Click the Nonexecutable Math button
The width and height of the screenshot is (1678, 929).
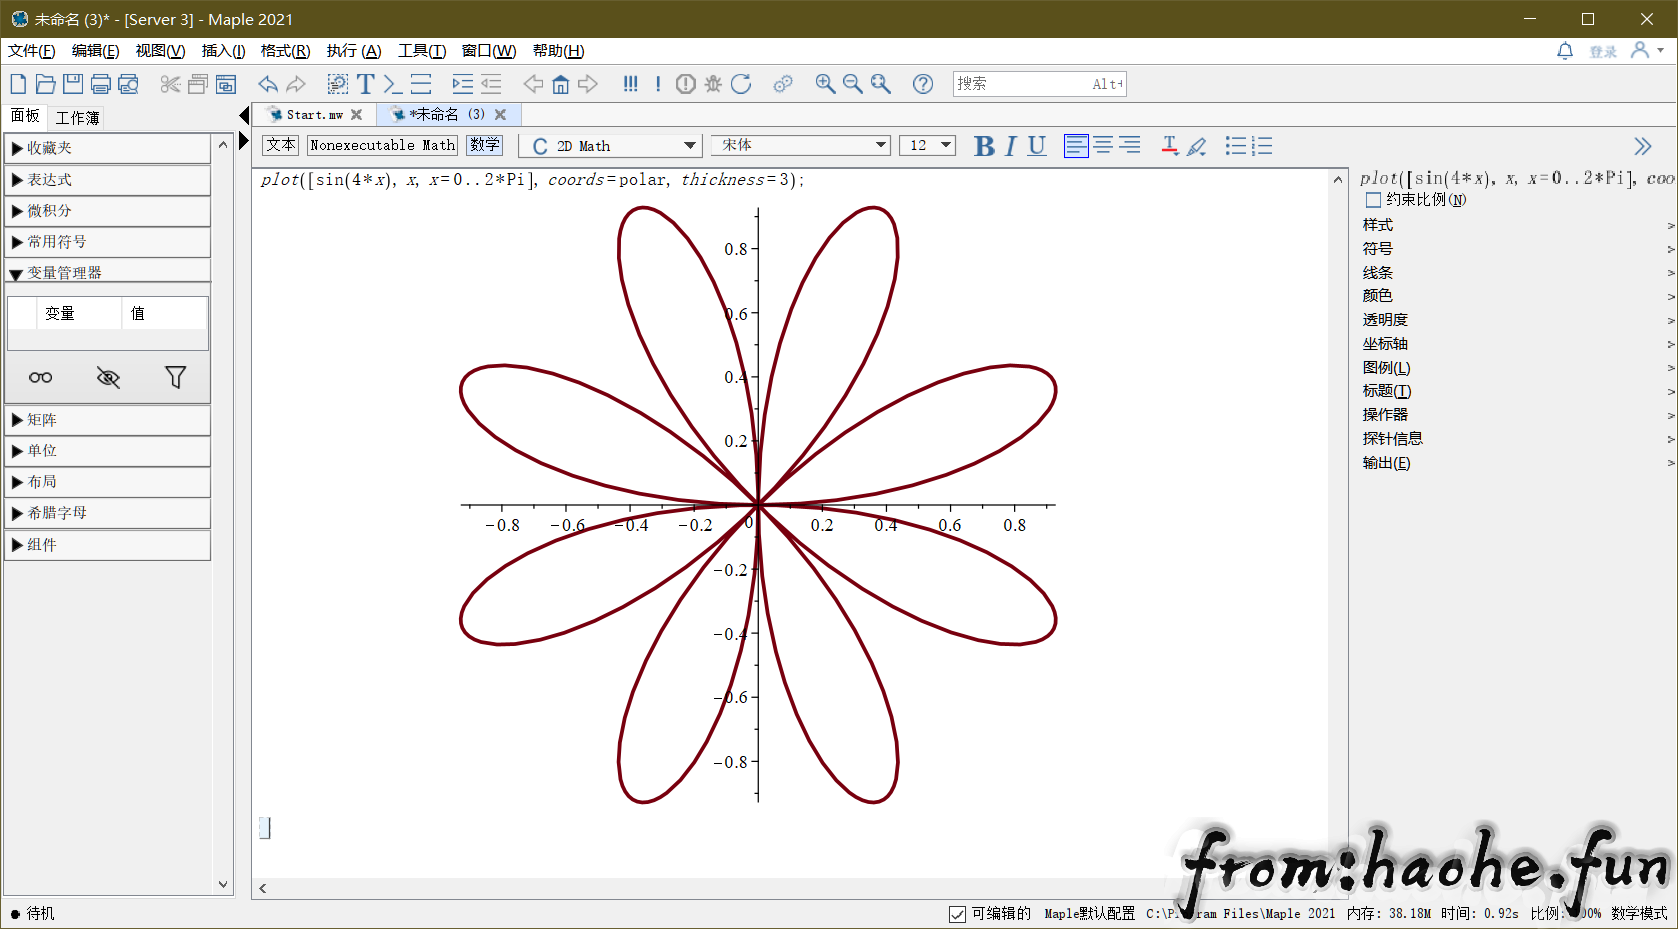[382, 145]
